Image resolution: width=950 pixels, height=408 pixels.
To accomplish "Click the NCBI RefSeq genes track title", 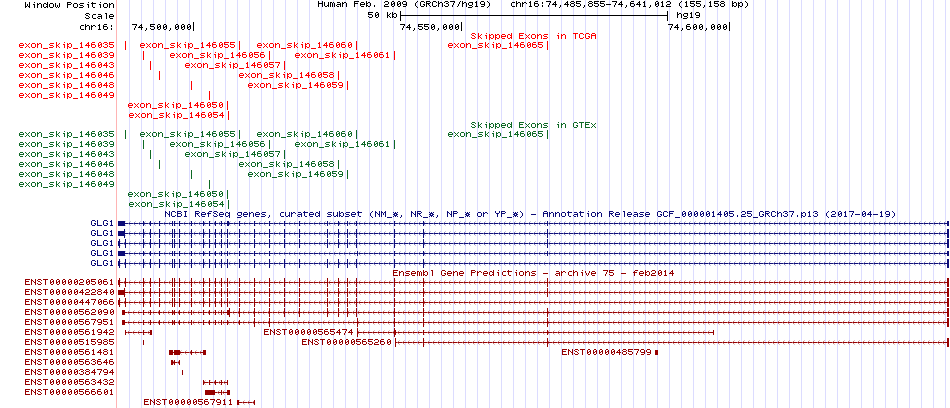I will tap(530, 214).
